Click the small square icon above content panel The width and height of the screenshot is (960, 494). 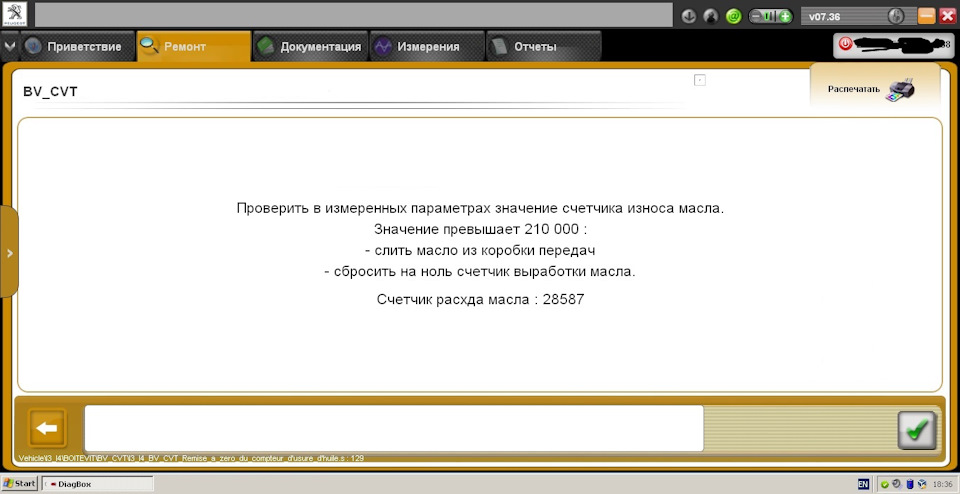[700, 80]
